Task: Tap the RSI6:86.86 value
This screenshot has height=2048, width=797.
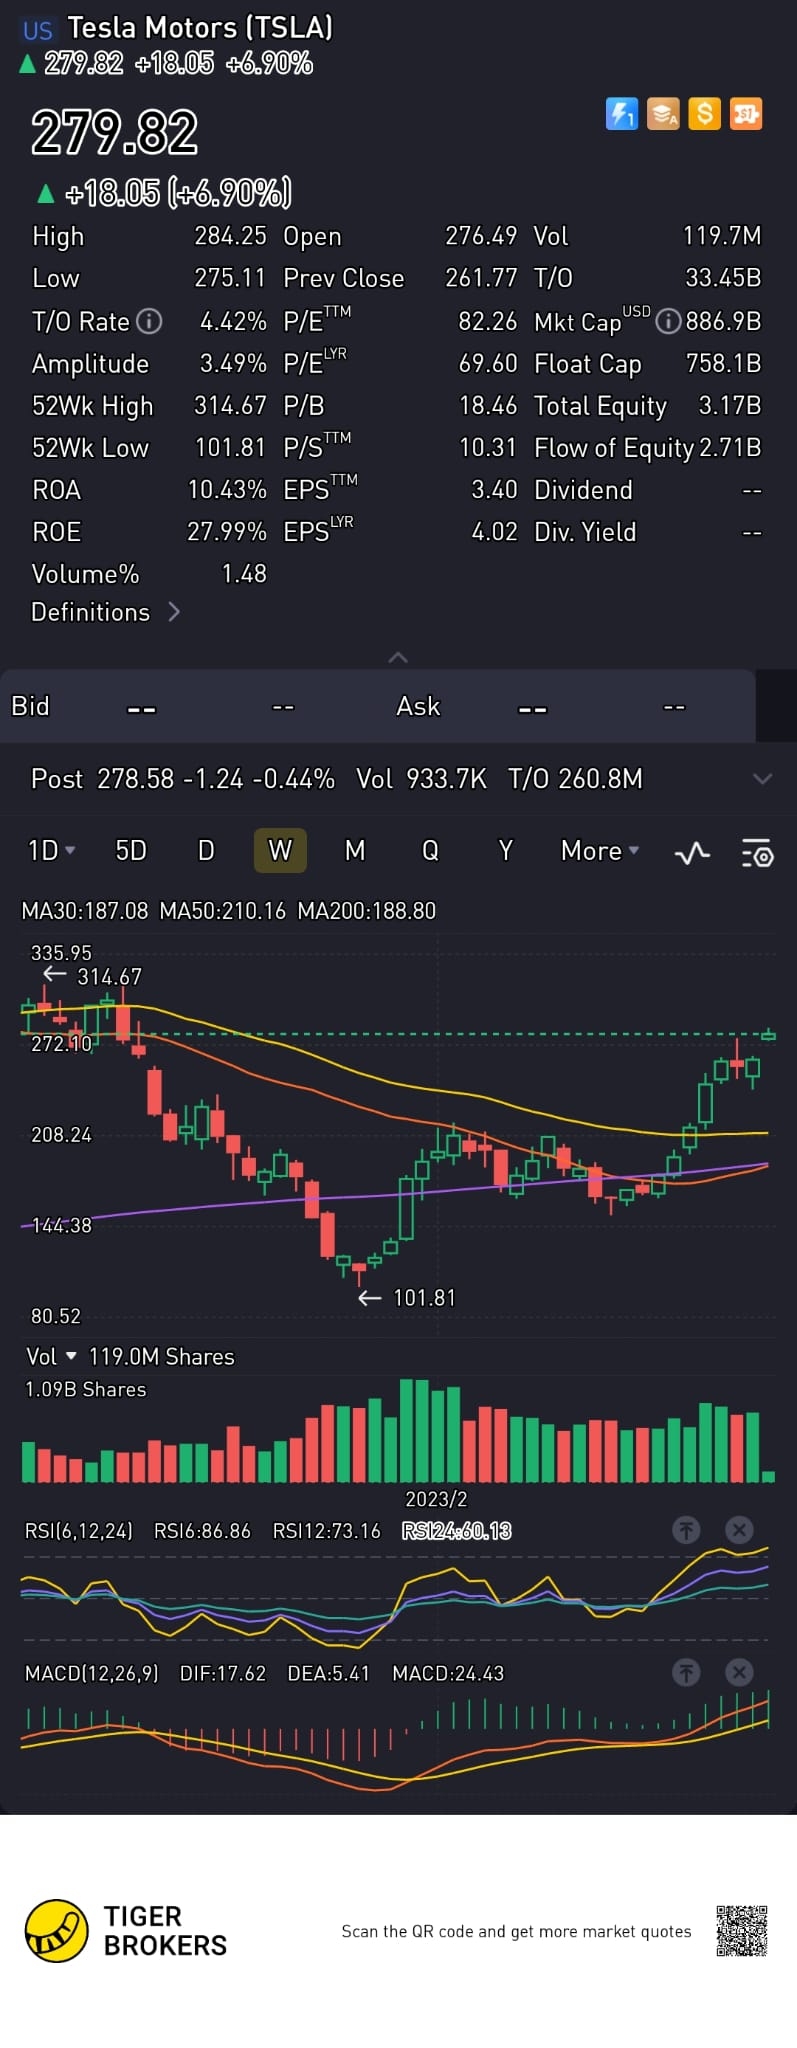Action: point(202,1531)
